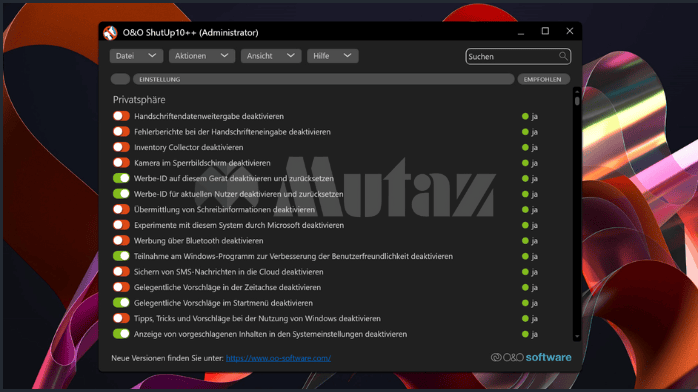Select 'Sichern von SMS-Nachrichten in die Cloud' text
698x392 pixels.
[x=228, y=272]
